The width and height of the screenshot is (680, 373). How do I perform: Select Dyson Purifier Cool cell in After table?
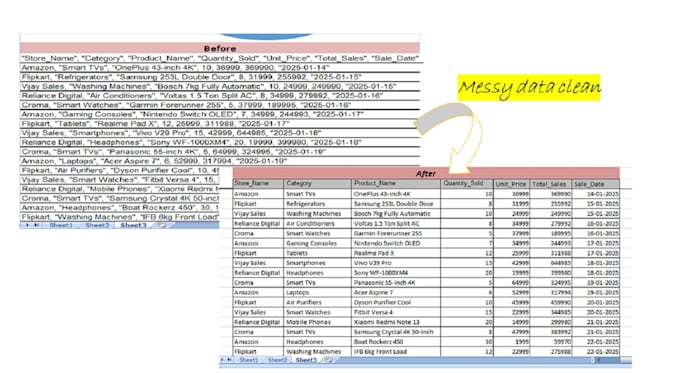[396, 302]
